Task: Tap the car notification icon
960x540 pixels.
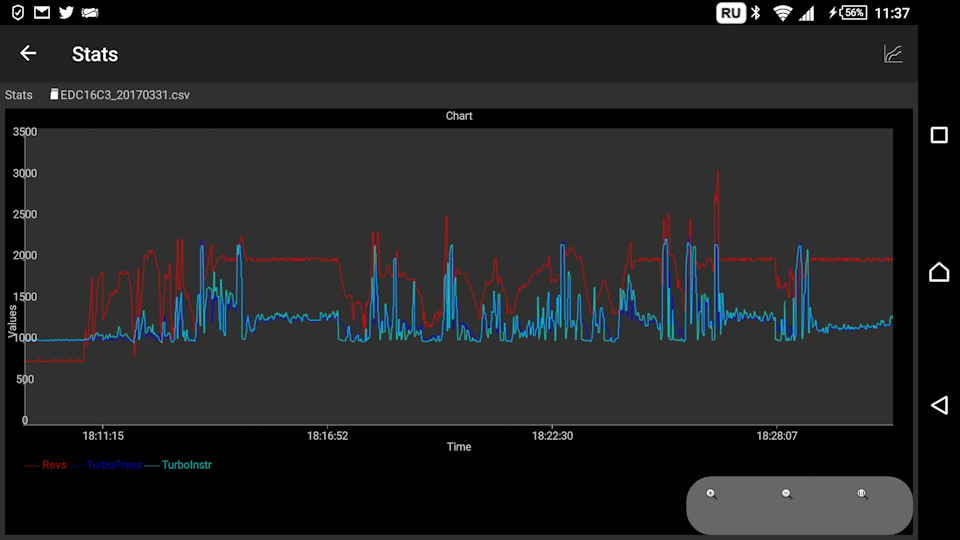Action: tap(90, 12)
